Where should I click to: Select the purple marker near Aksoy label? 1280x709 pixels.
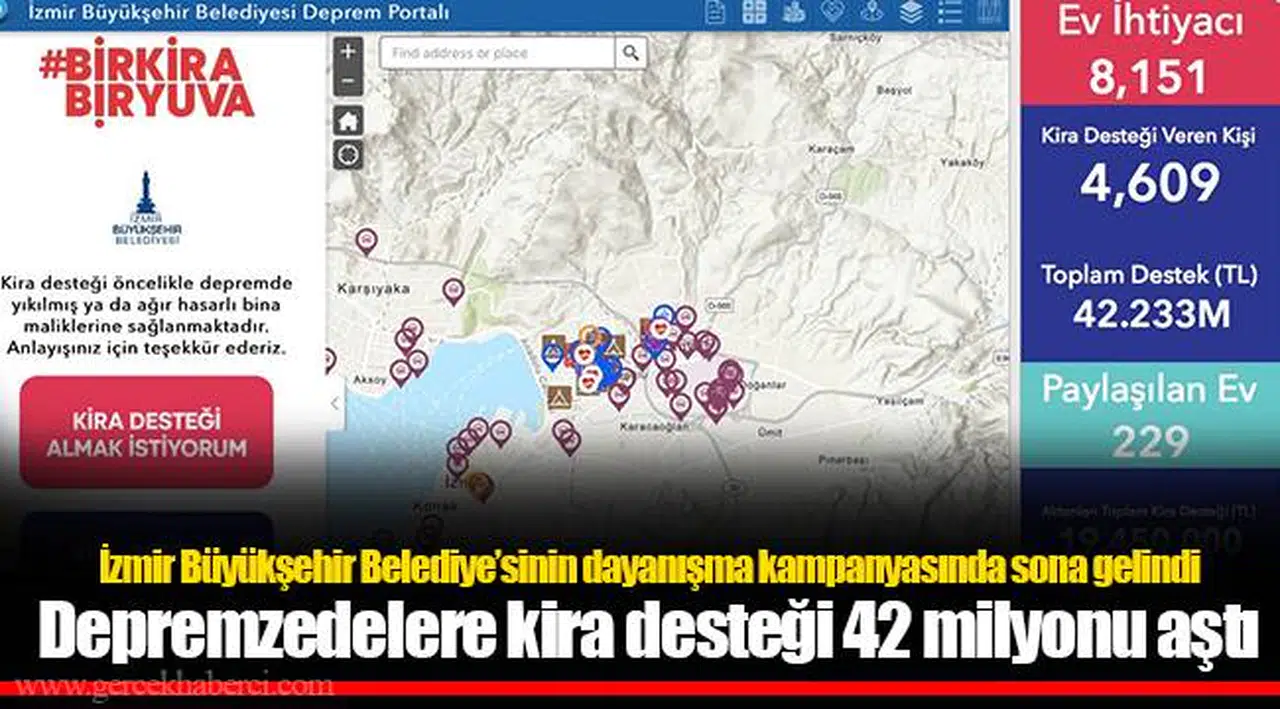point(400,373)
